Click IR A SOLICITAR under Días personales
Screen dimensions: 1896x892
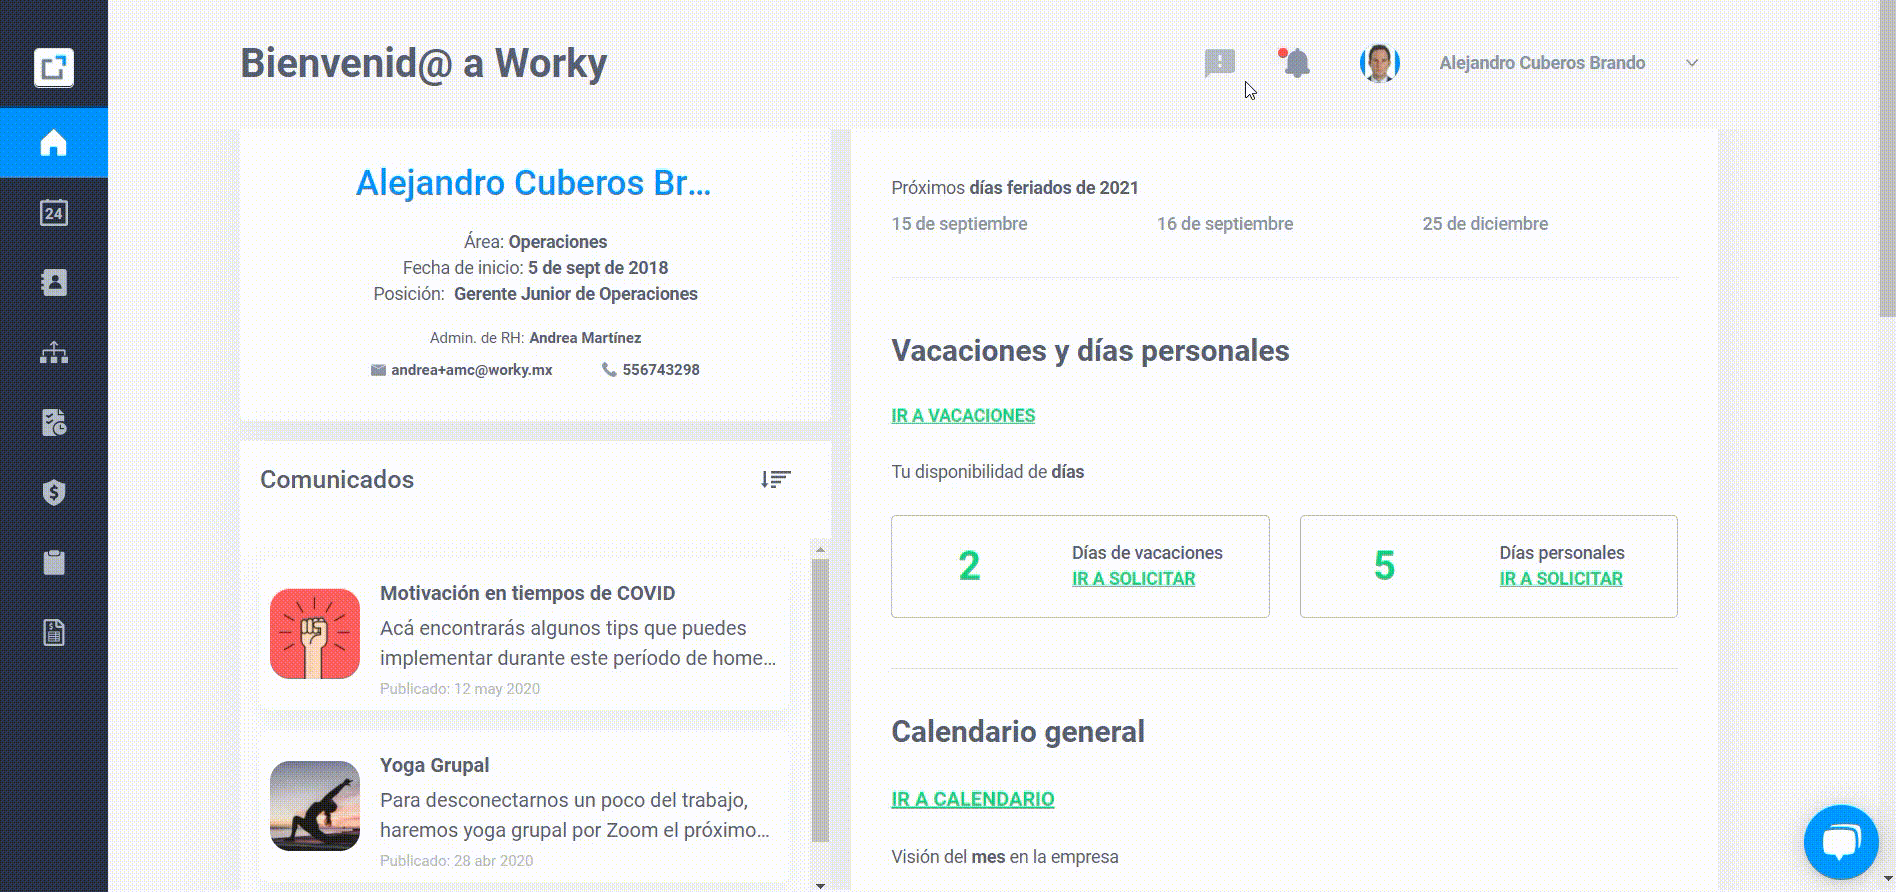(x=1561, y=579)
